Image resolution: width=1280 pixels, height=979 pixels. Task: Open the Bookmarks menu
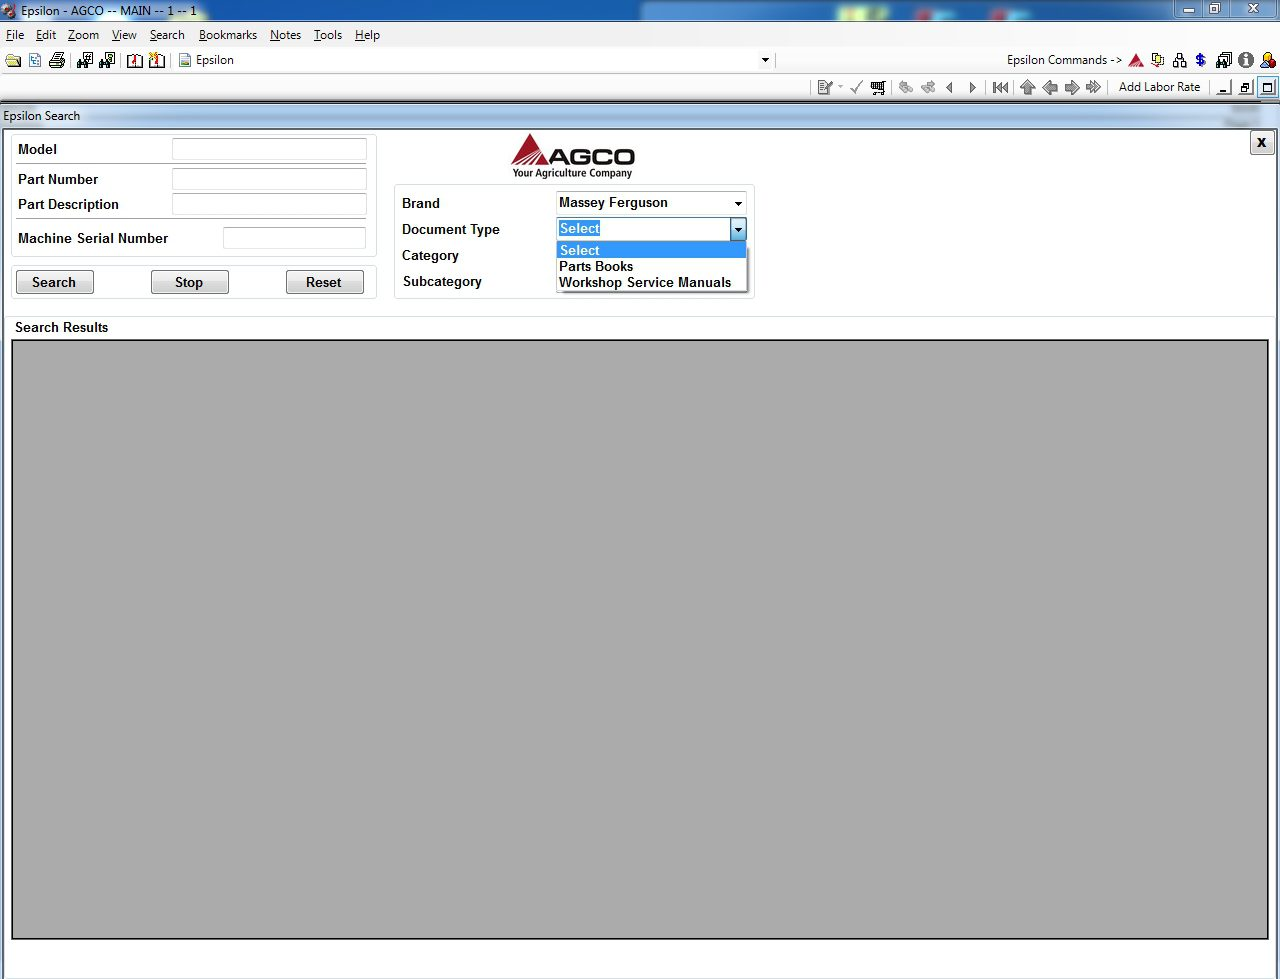pos(227,35)
